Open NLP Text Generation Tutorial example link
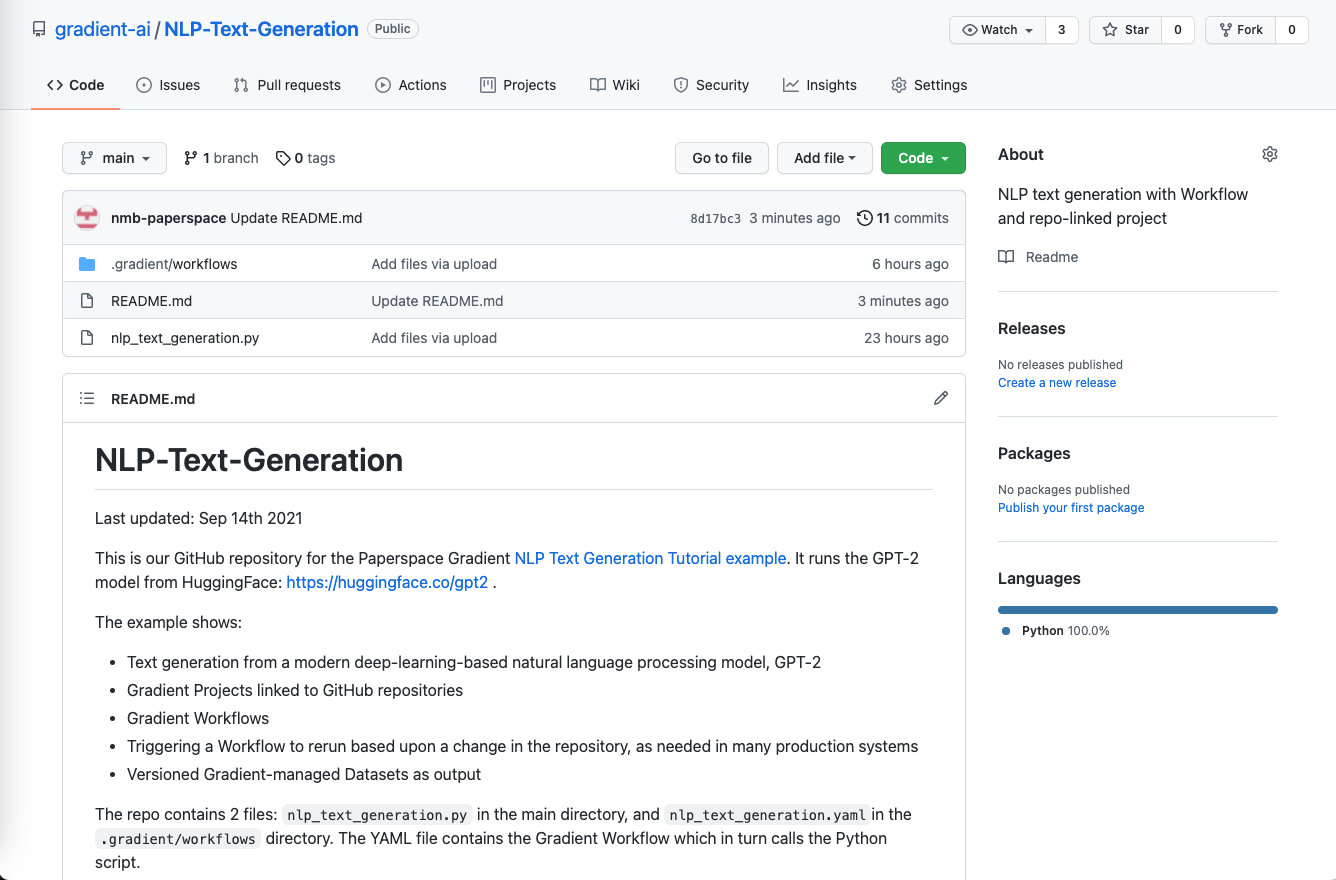The height and width of the screenshot is (880, 1336). click(x=650, y=558)
